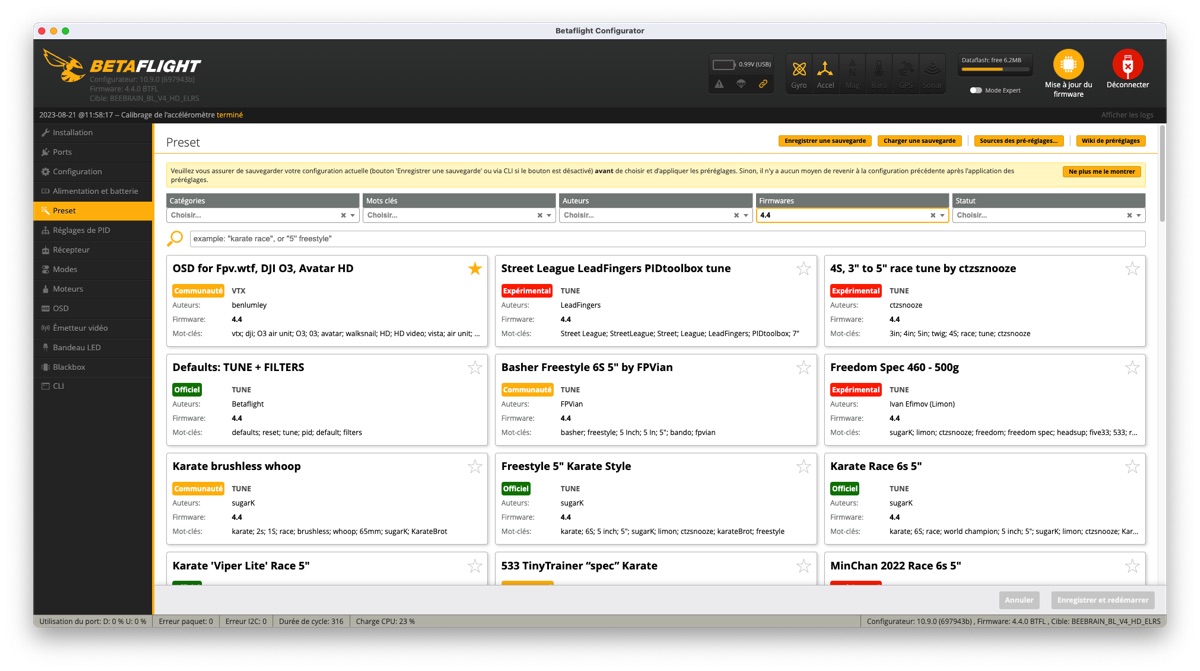
Task: Favorite Karate brushless whoop preset star
Action: click(x=475, y=466)
